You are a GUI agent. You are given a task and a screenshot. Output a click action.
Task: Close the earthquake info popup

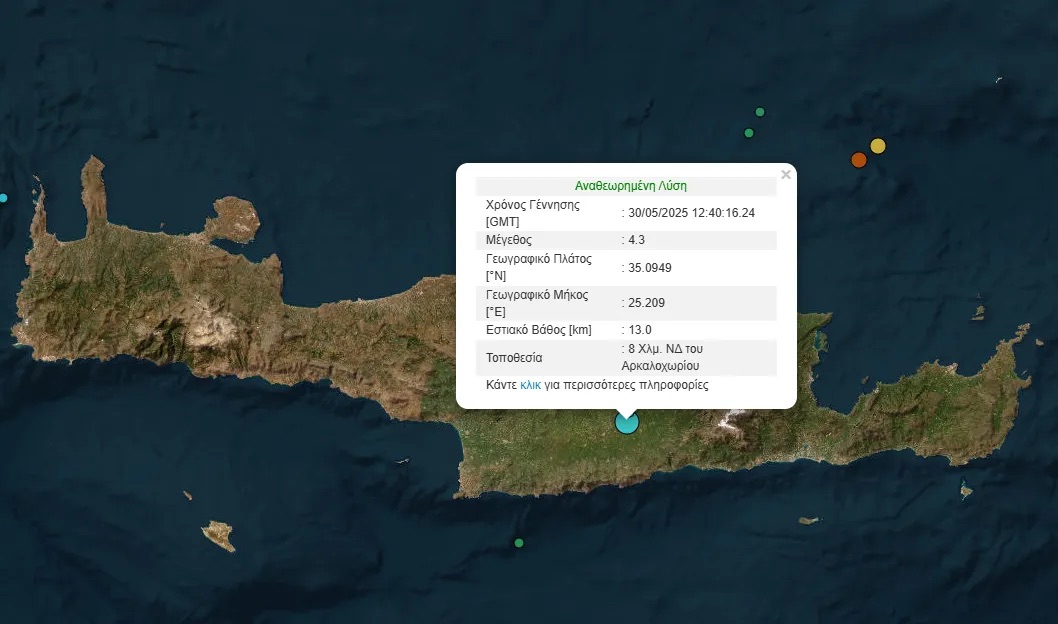(785, 175)
